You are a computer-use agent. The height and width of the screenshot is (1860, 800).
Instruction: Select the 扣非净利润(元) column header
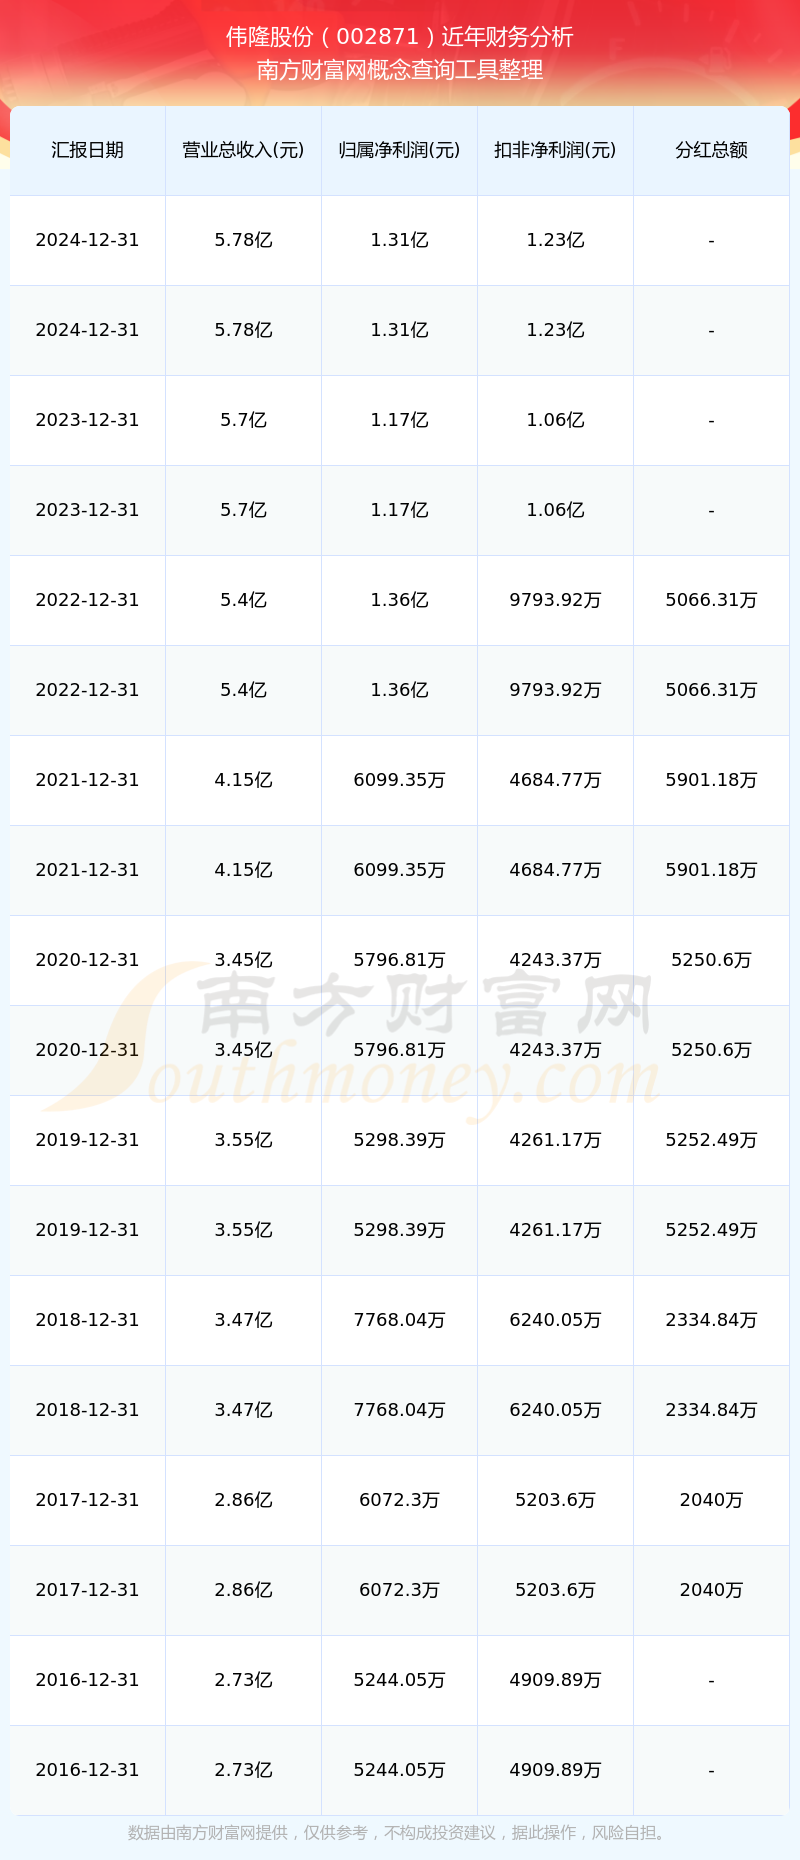point(555,150)
